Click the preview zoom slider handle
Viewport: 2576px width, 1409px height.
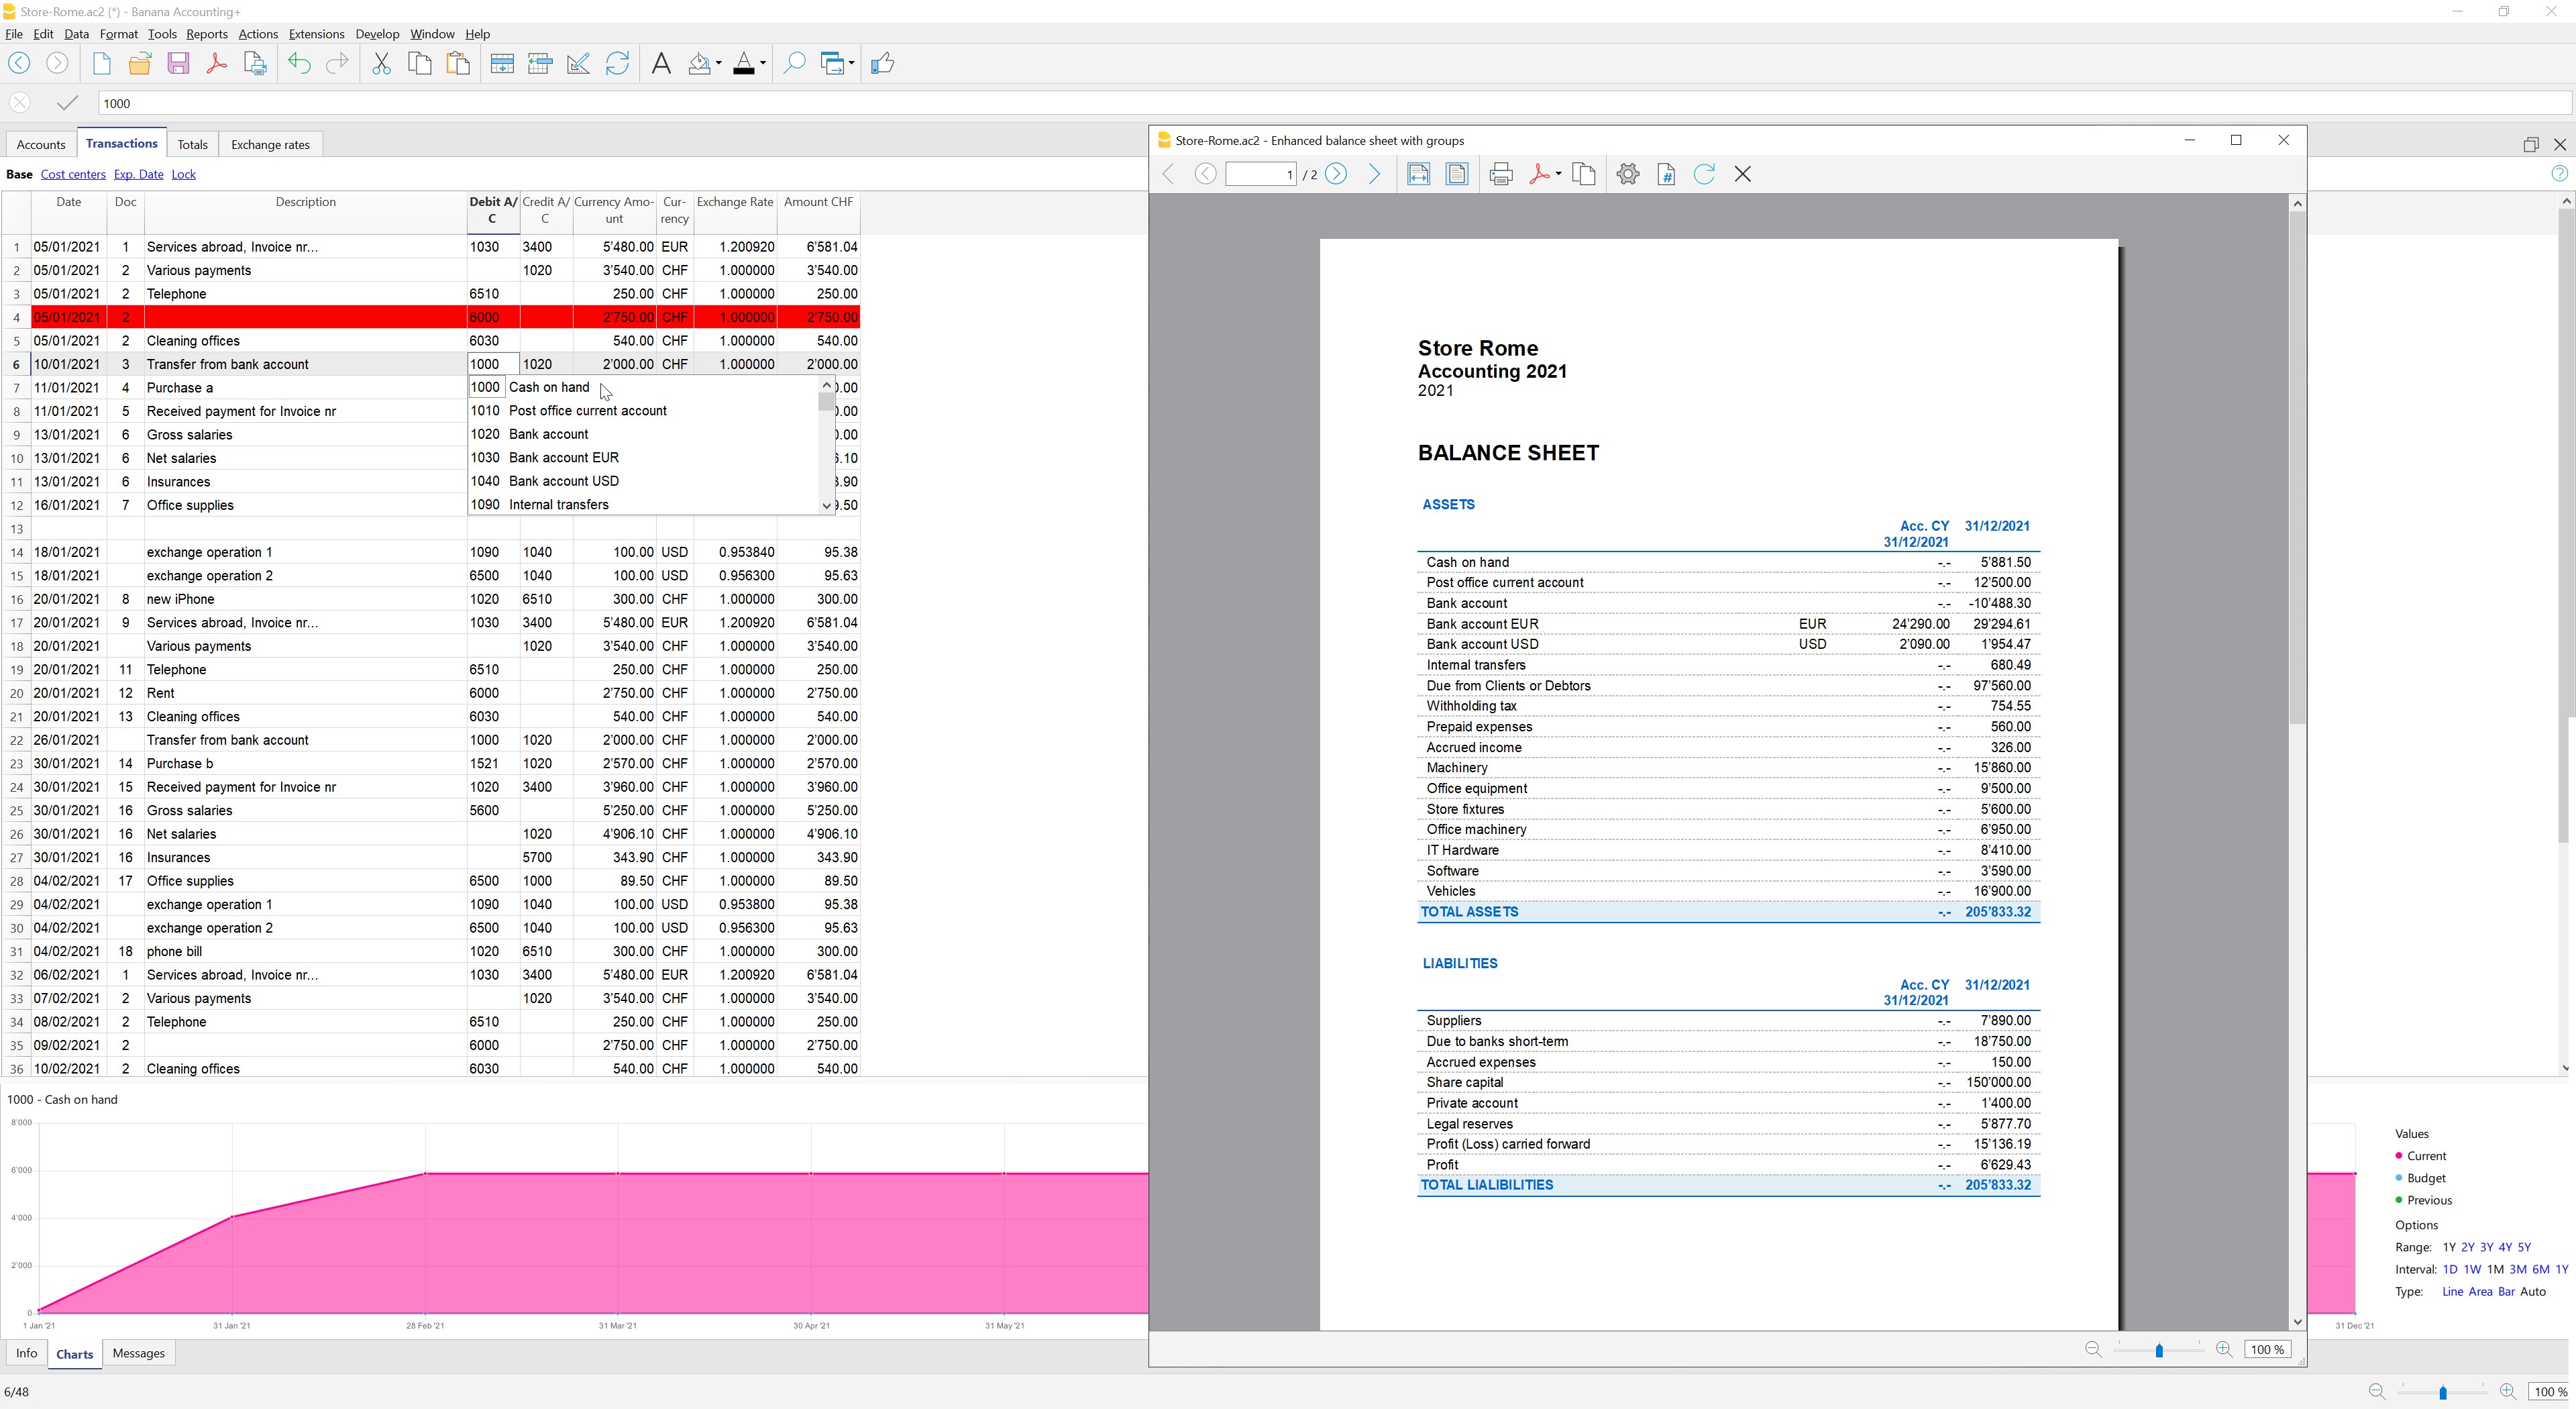click(2159, 1350)
